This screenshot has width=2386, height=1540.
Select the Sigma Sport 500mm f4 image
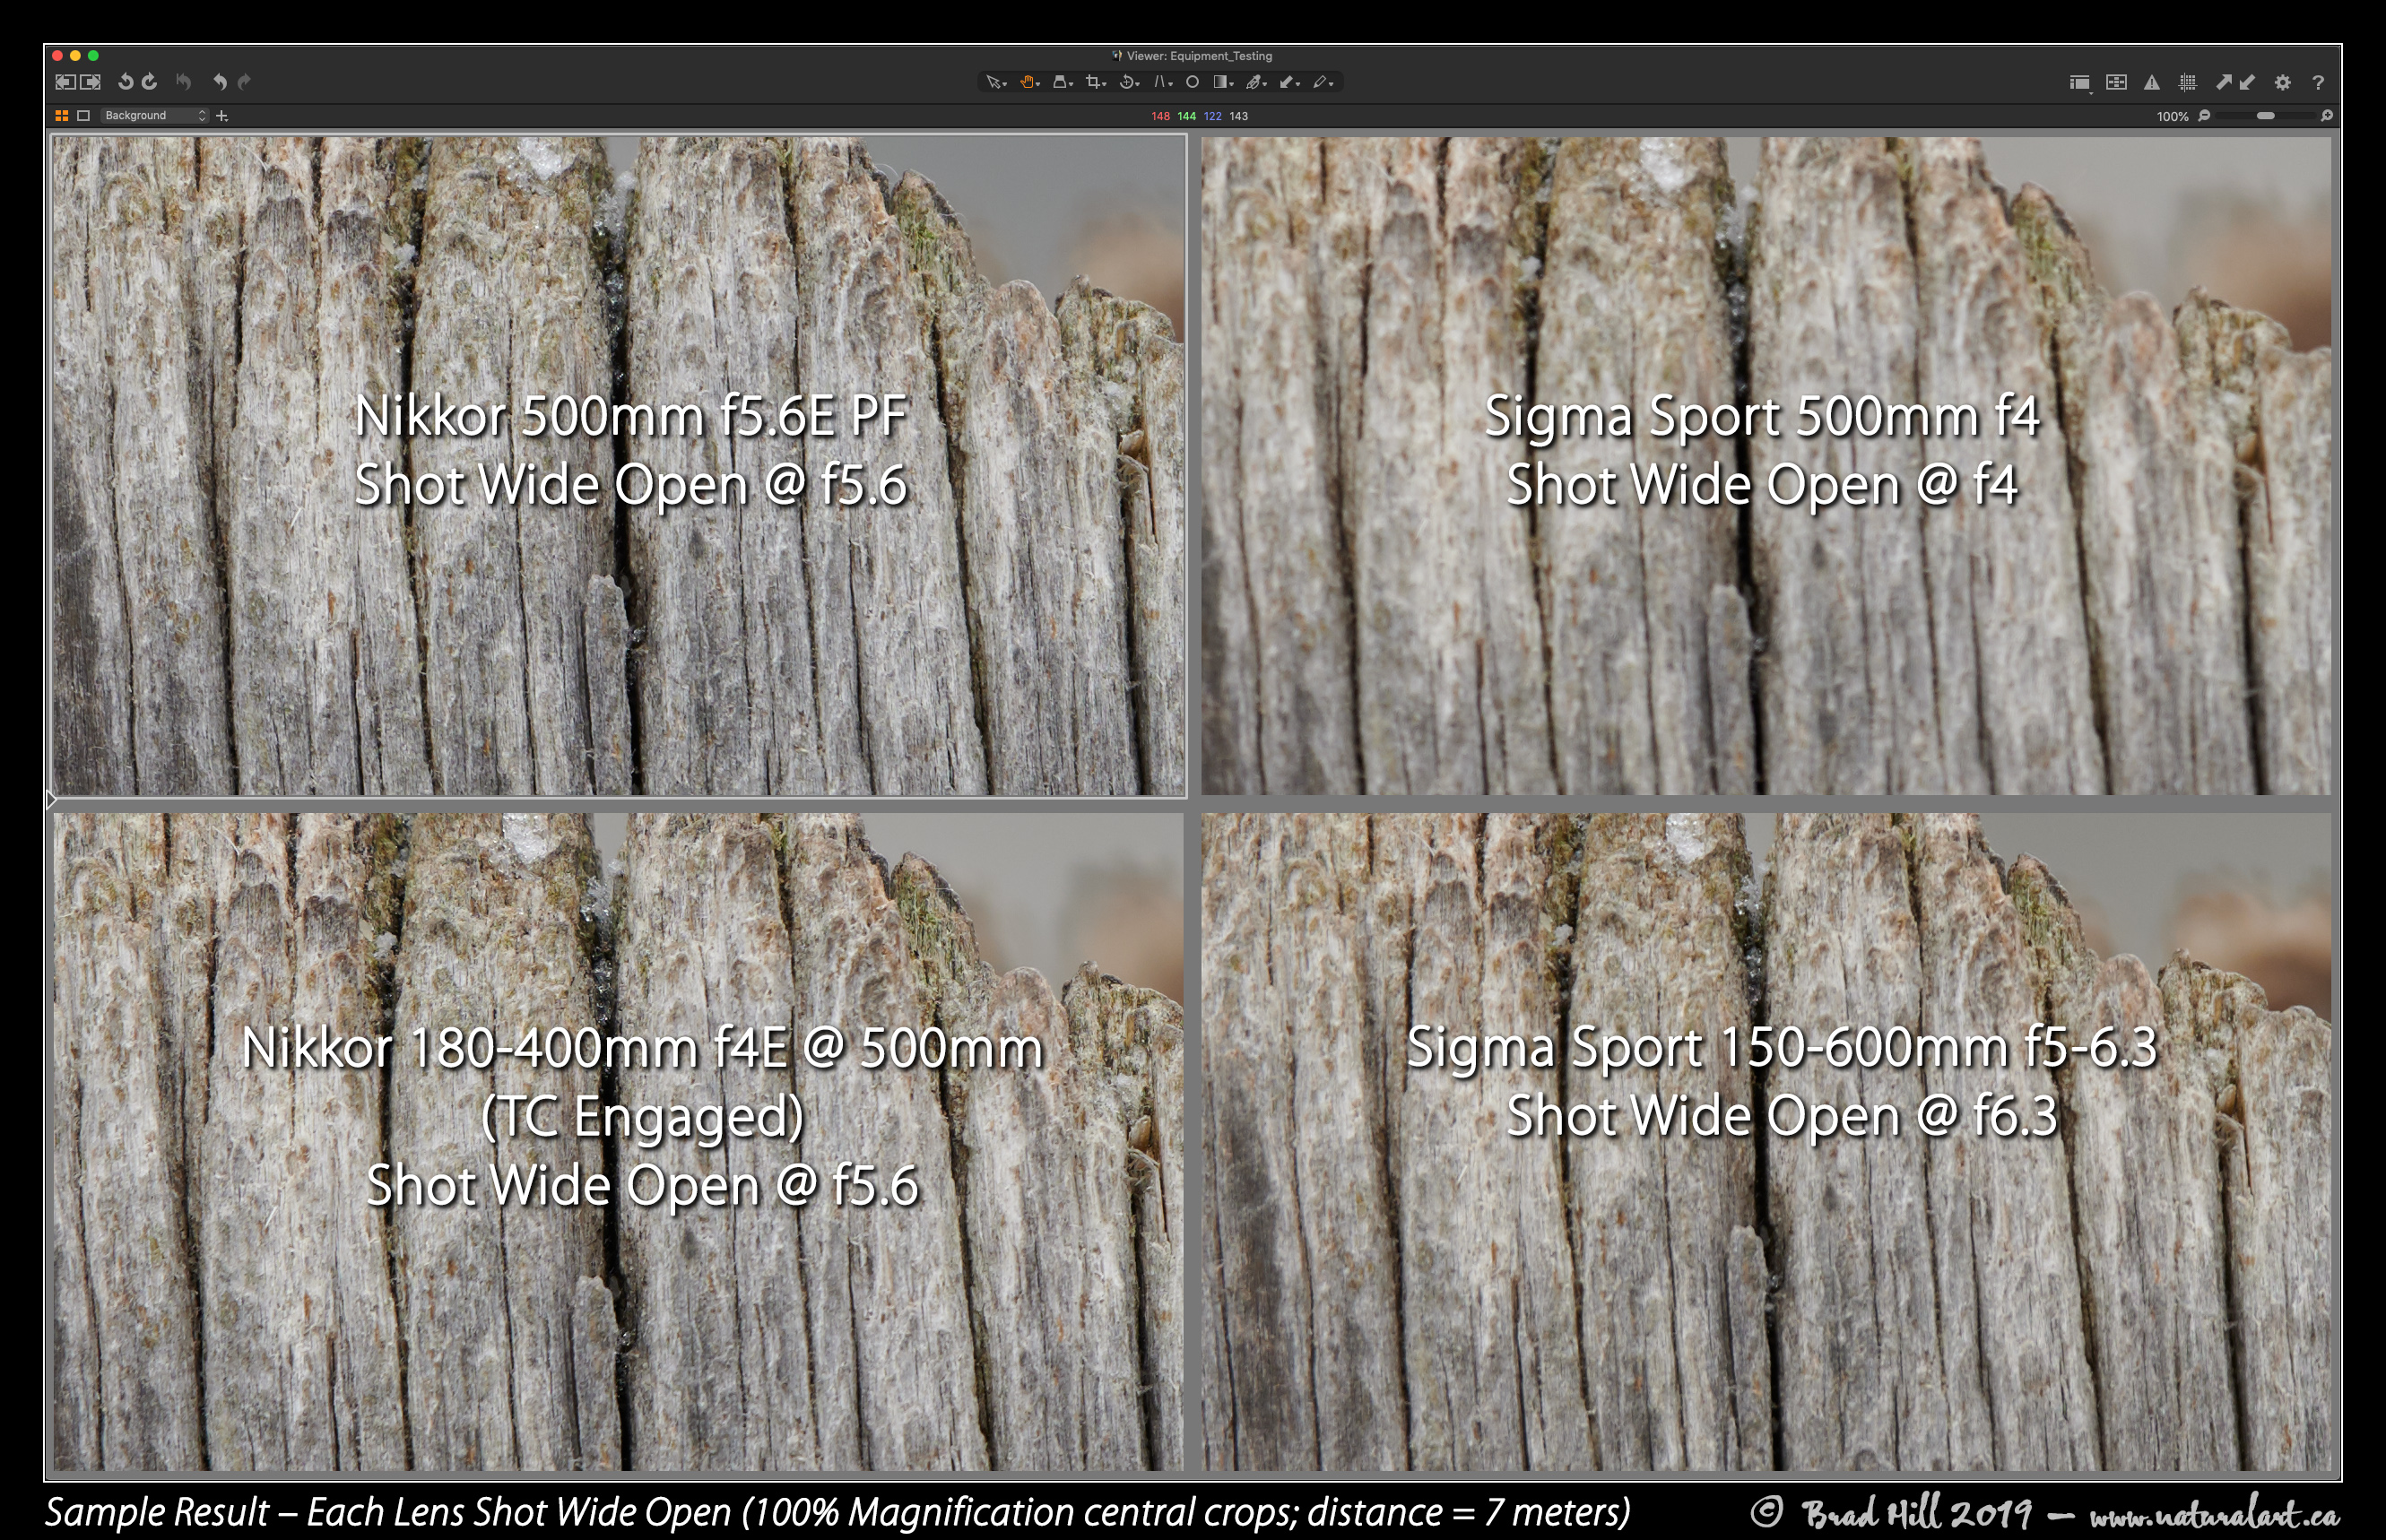1766,466
